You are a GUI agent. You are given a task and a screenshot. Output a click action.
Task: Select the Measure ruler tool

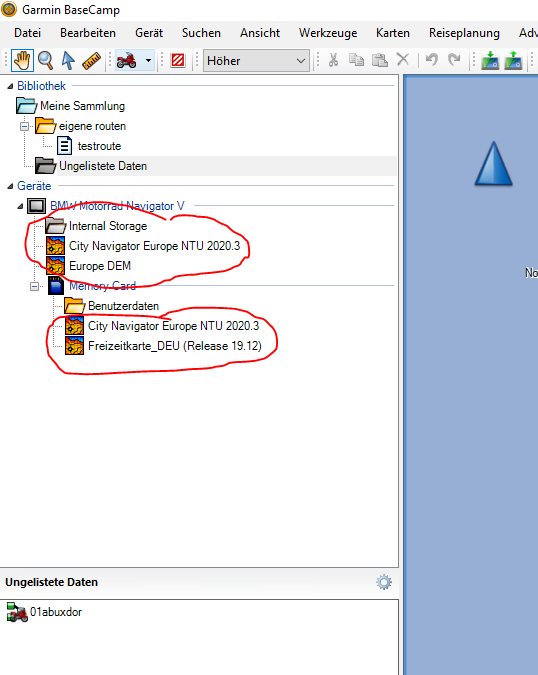[x=91, y=60]
